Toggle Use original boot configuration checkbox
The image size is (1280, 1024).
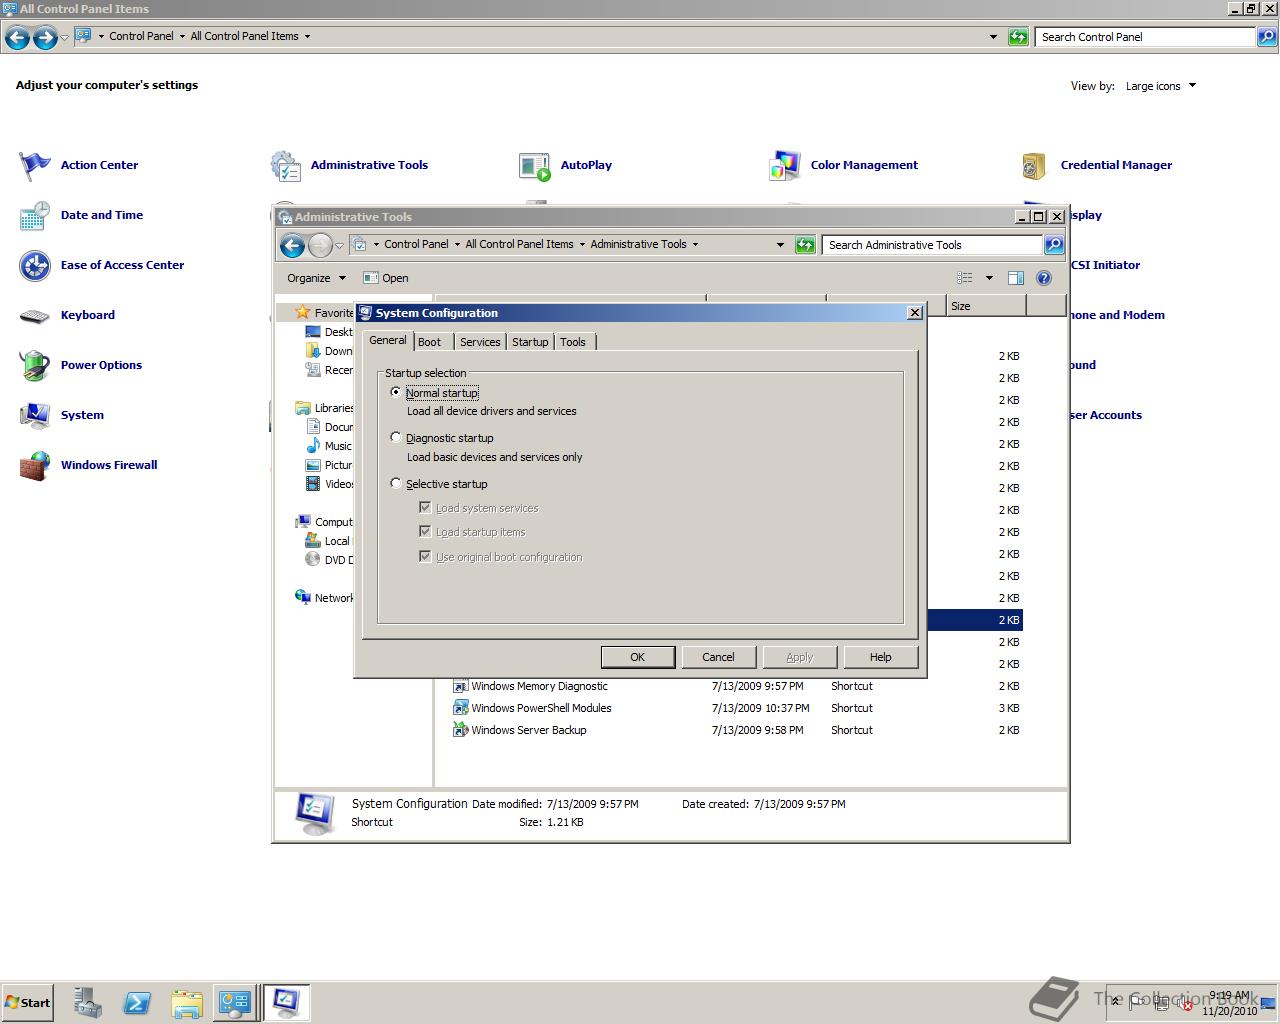425,556
